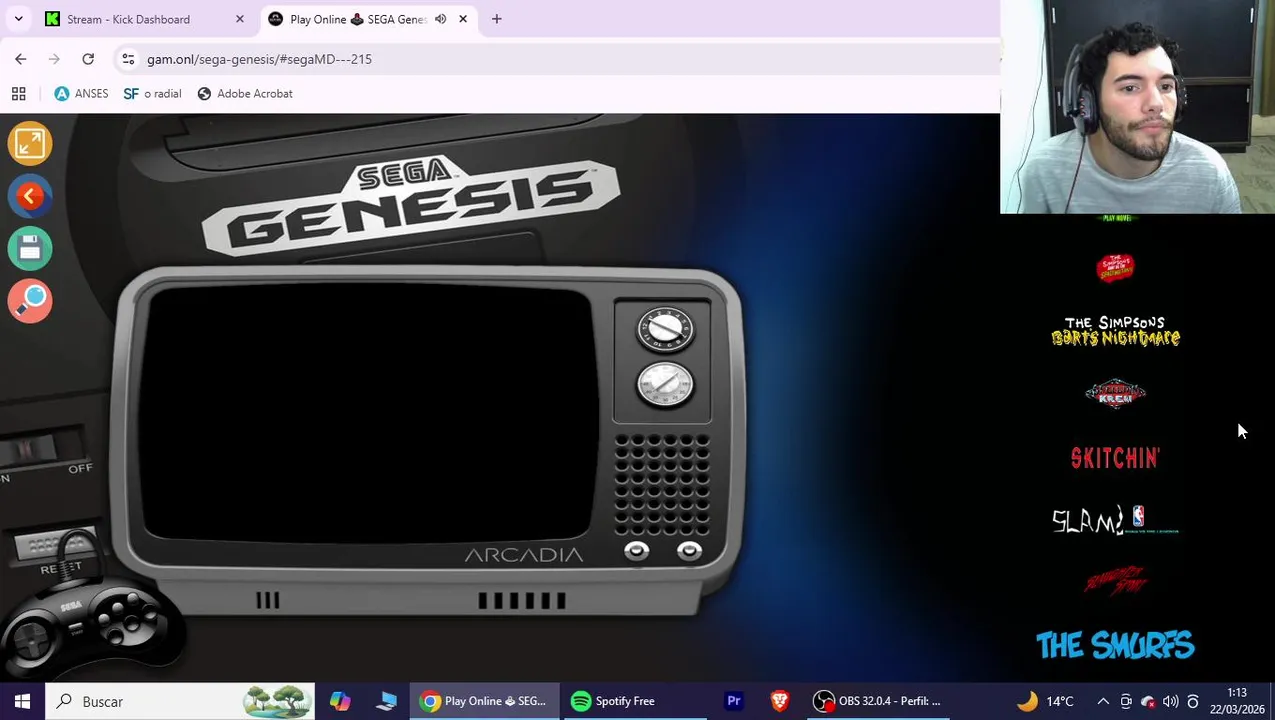Go back with the browser back arrow
The width and height of the screenshot is (1275, 720).
click(x=21, y=59)
